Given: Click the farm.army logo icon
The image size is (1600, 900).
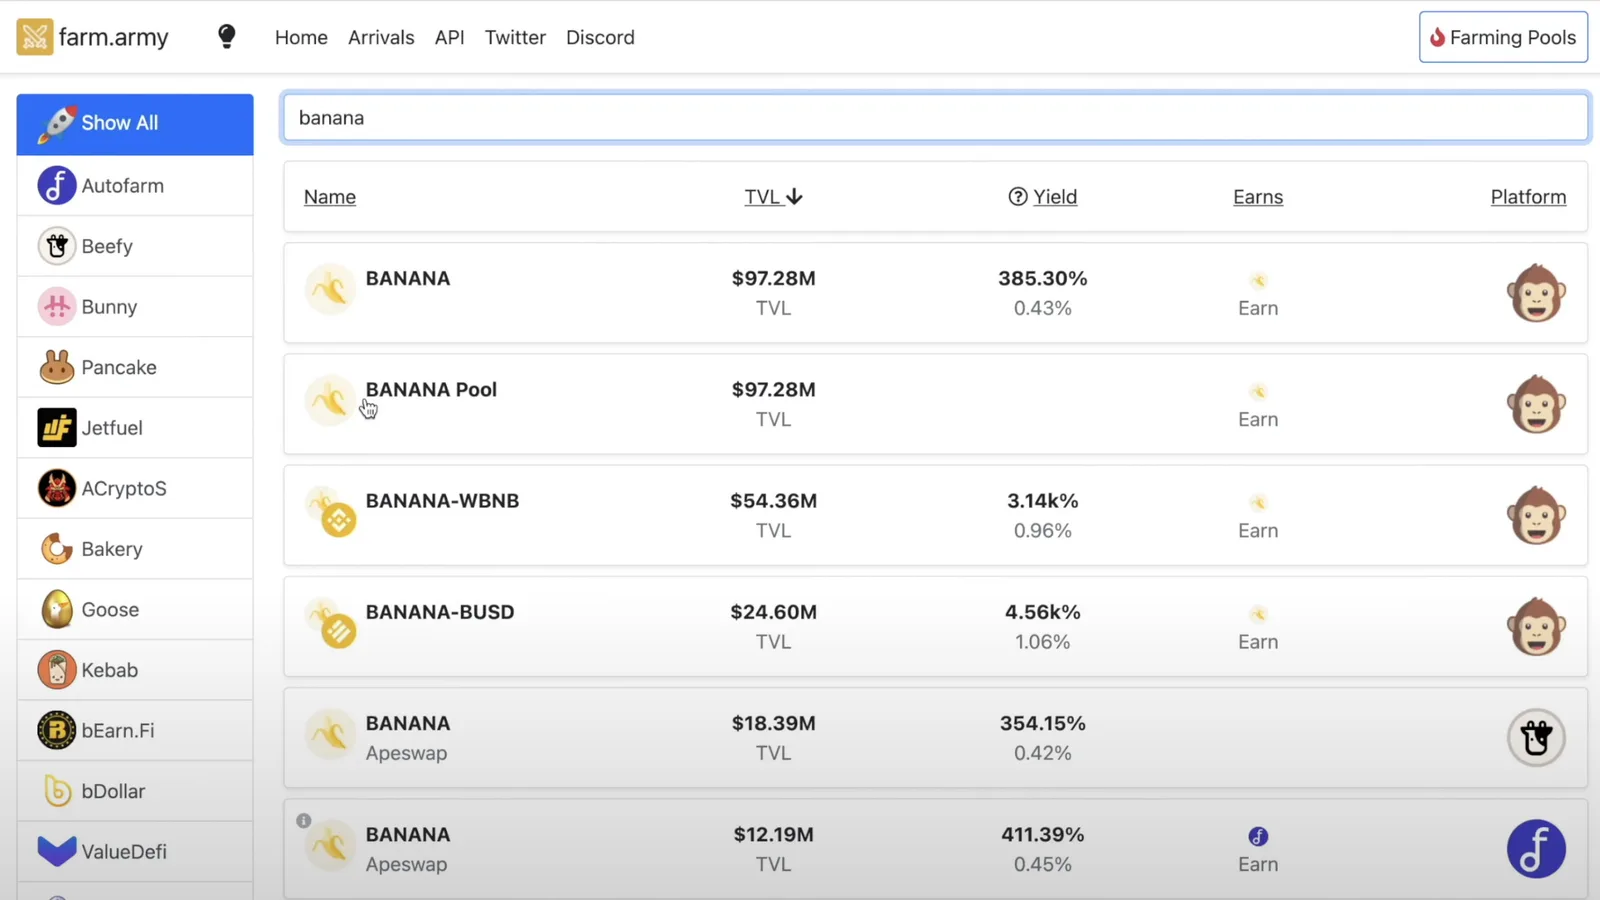Looking at the screenshot, I should point(35,37).
